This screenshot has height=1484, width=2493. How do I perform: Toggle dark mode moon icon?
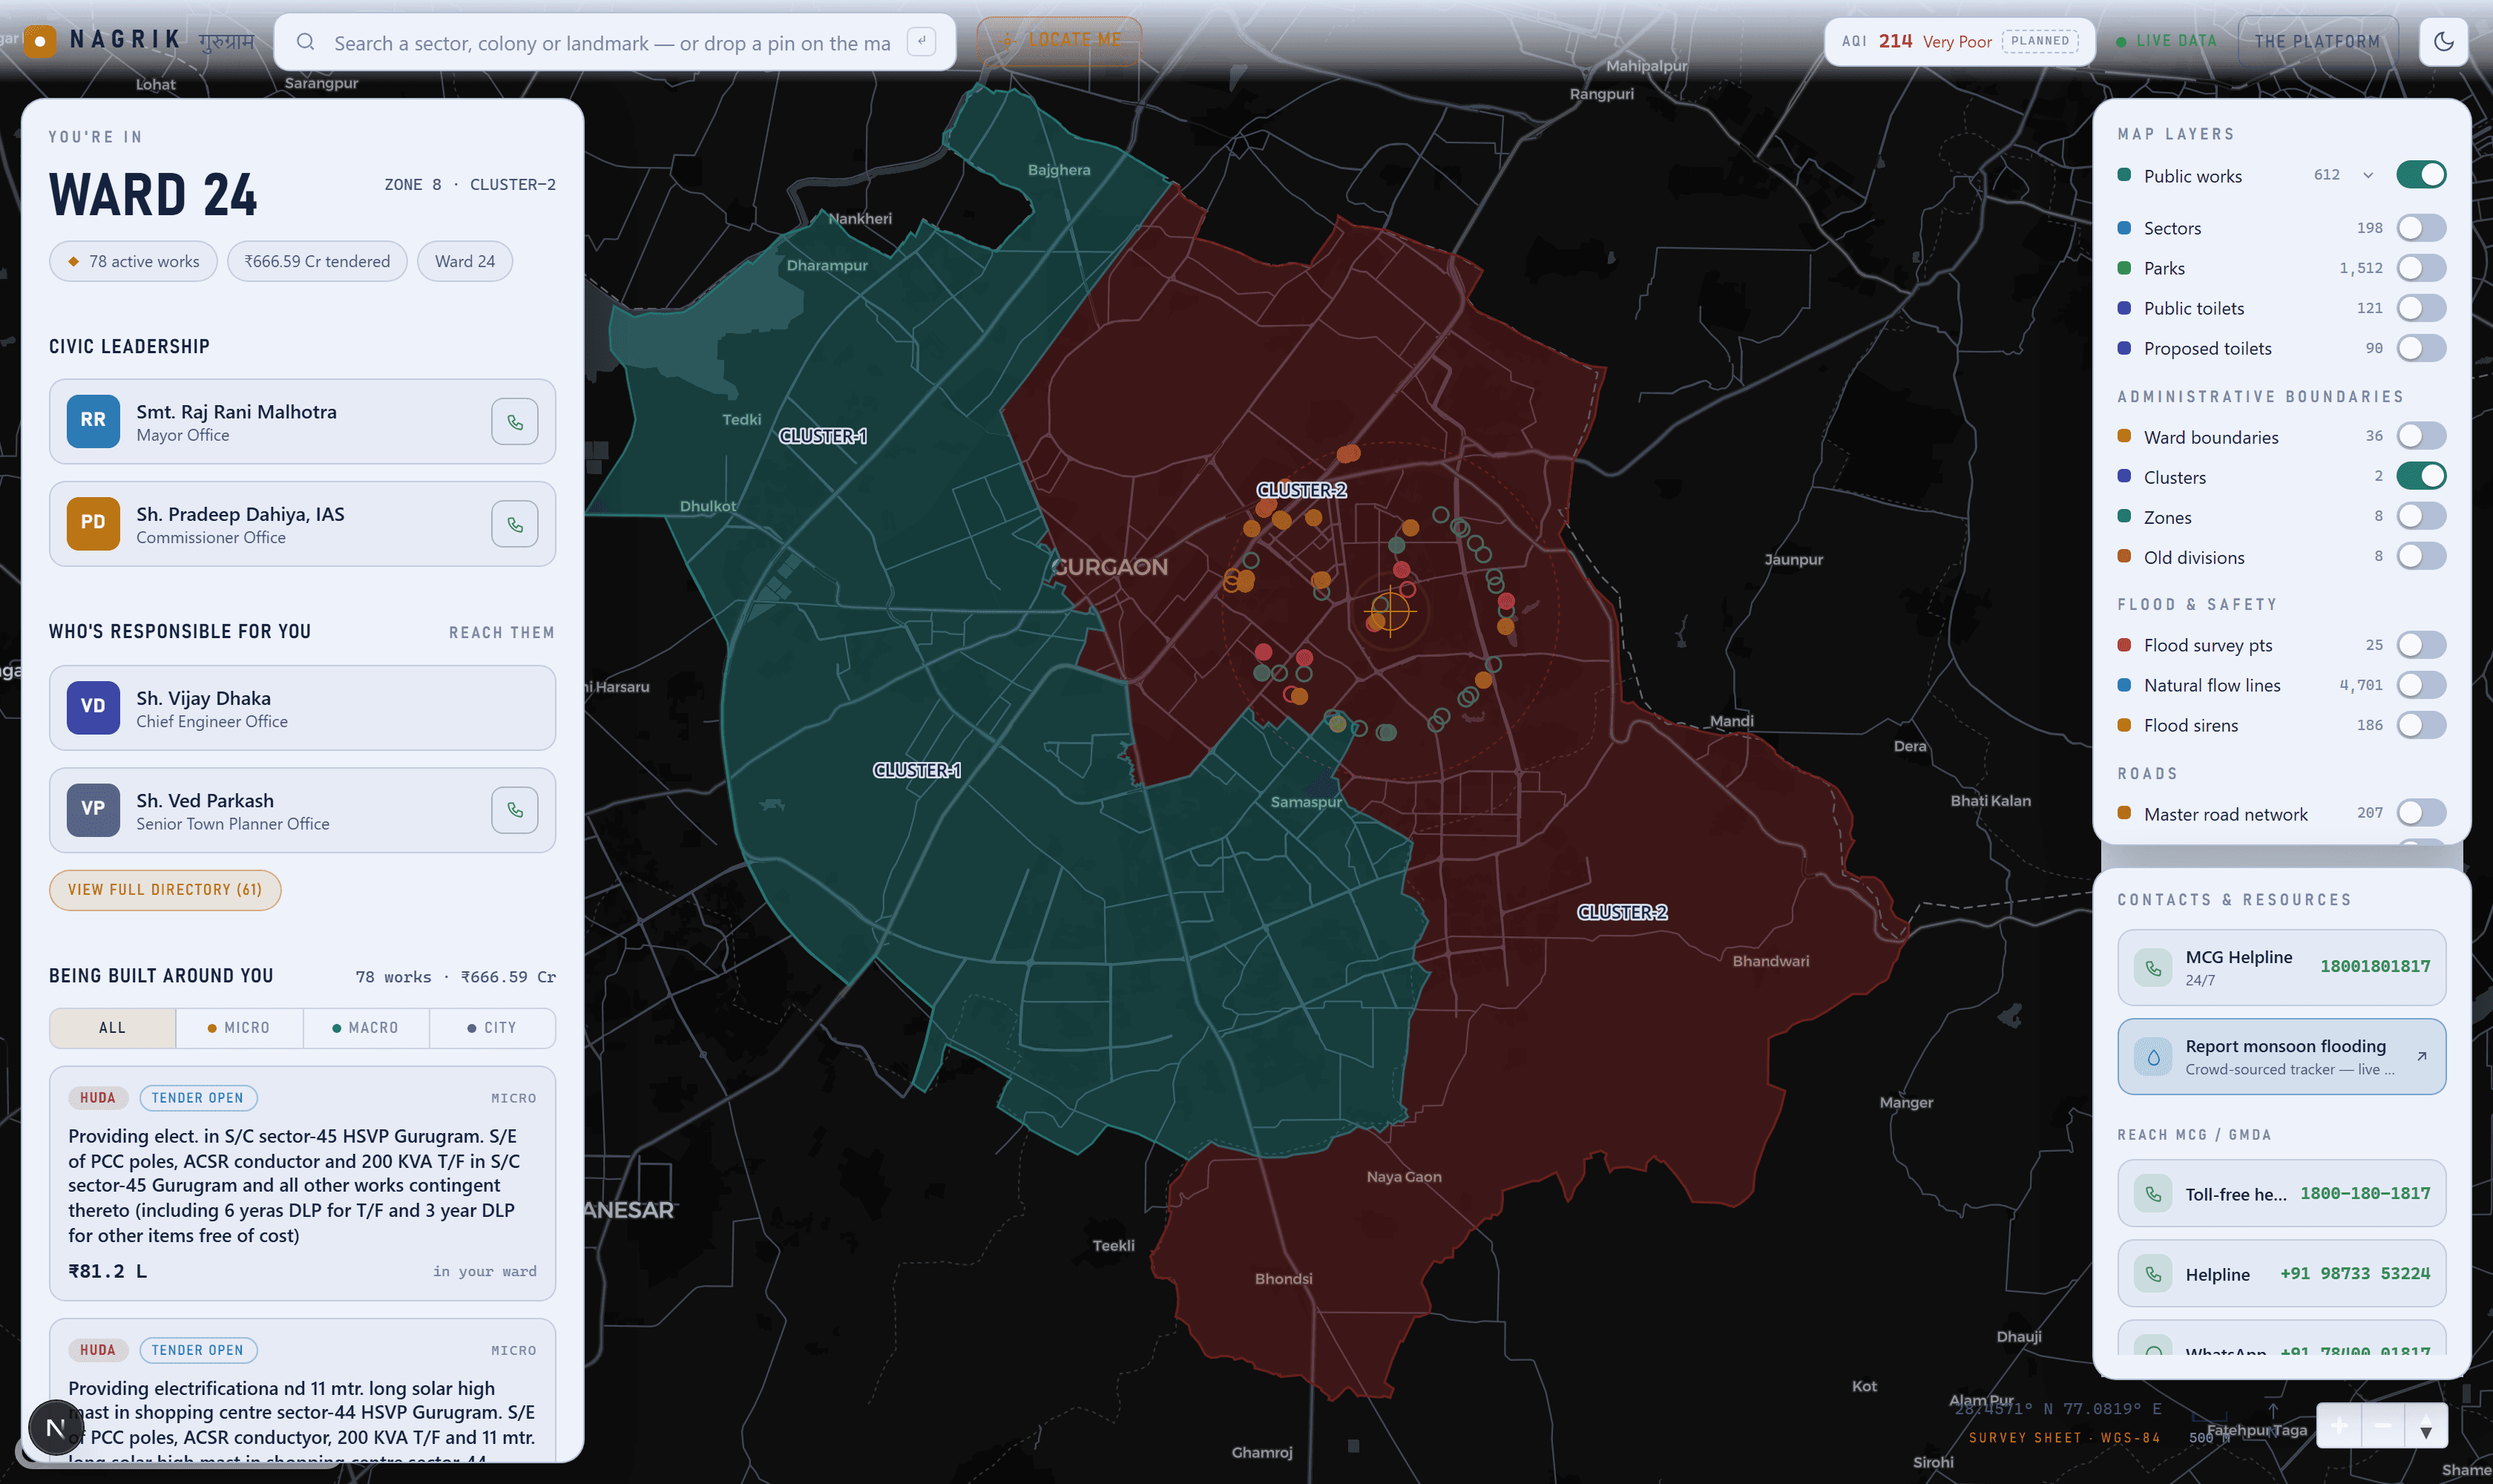click(x=2443, y=41)
